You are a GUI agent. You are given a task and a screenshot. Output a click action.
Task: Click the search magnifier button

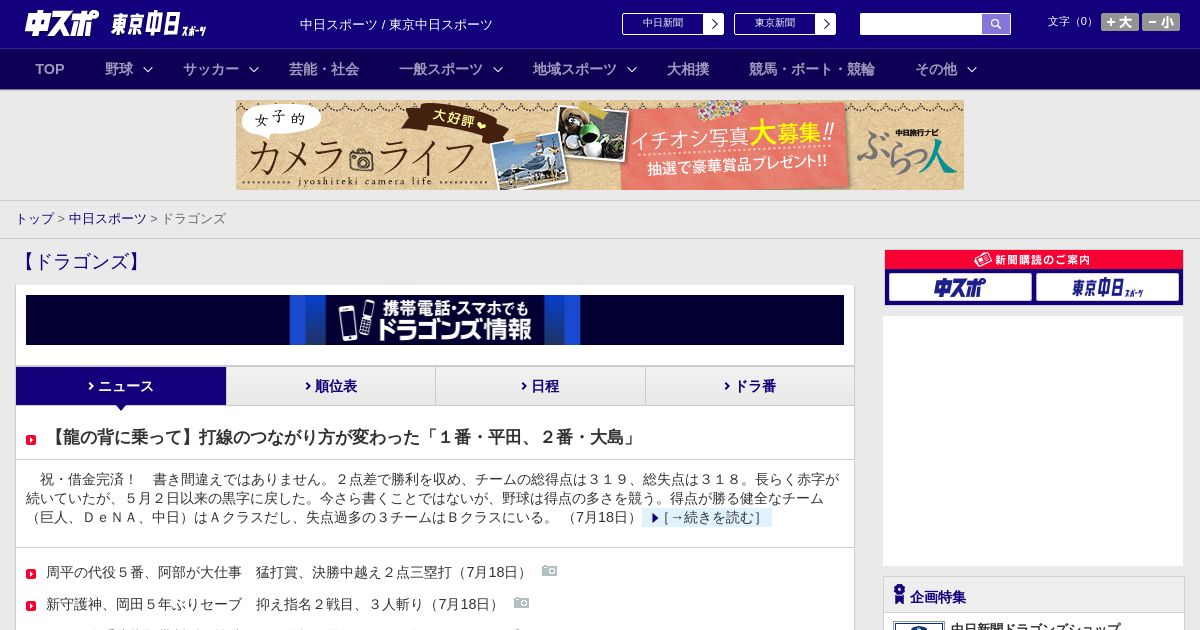[996, 24]
